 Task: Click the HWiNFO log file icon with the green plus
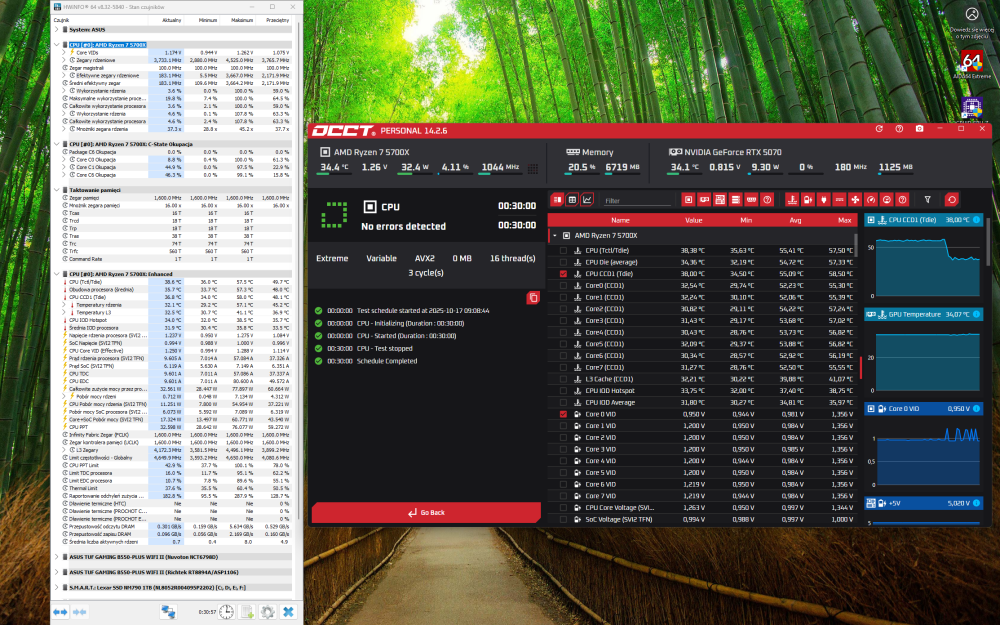click(x=247, y=611)
